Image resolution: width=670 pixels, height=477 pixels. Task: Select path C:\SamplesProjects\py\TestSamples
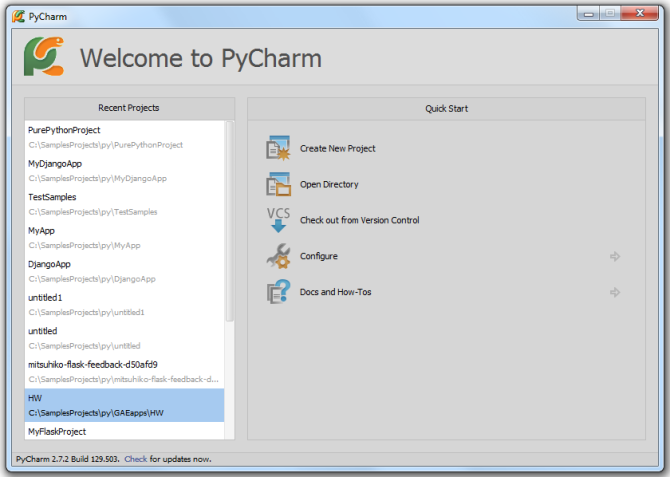93,212
